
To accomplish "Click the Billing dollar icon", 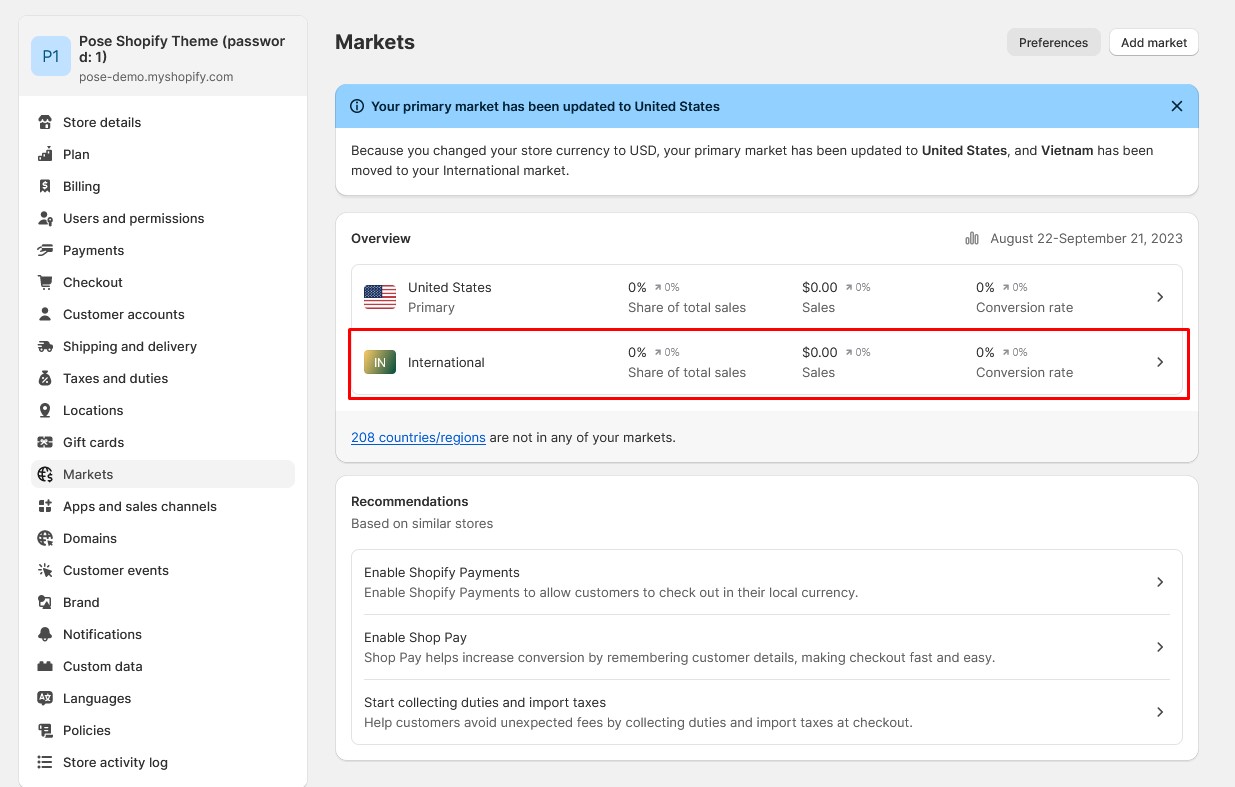I will [45, 186].
